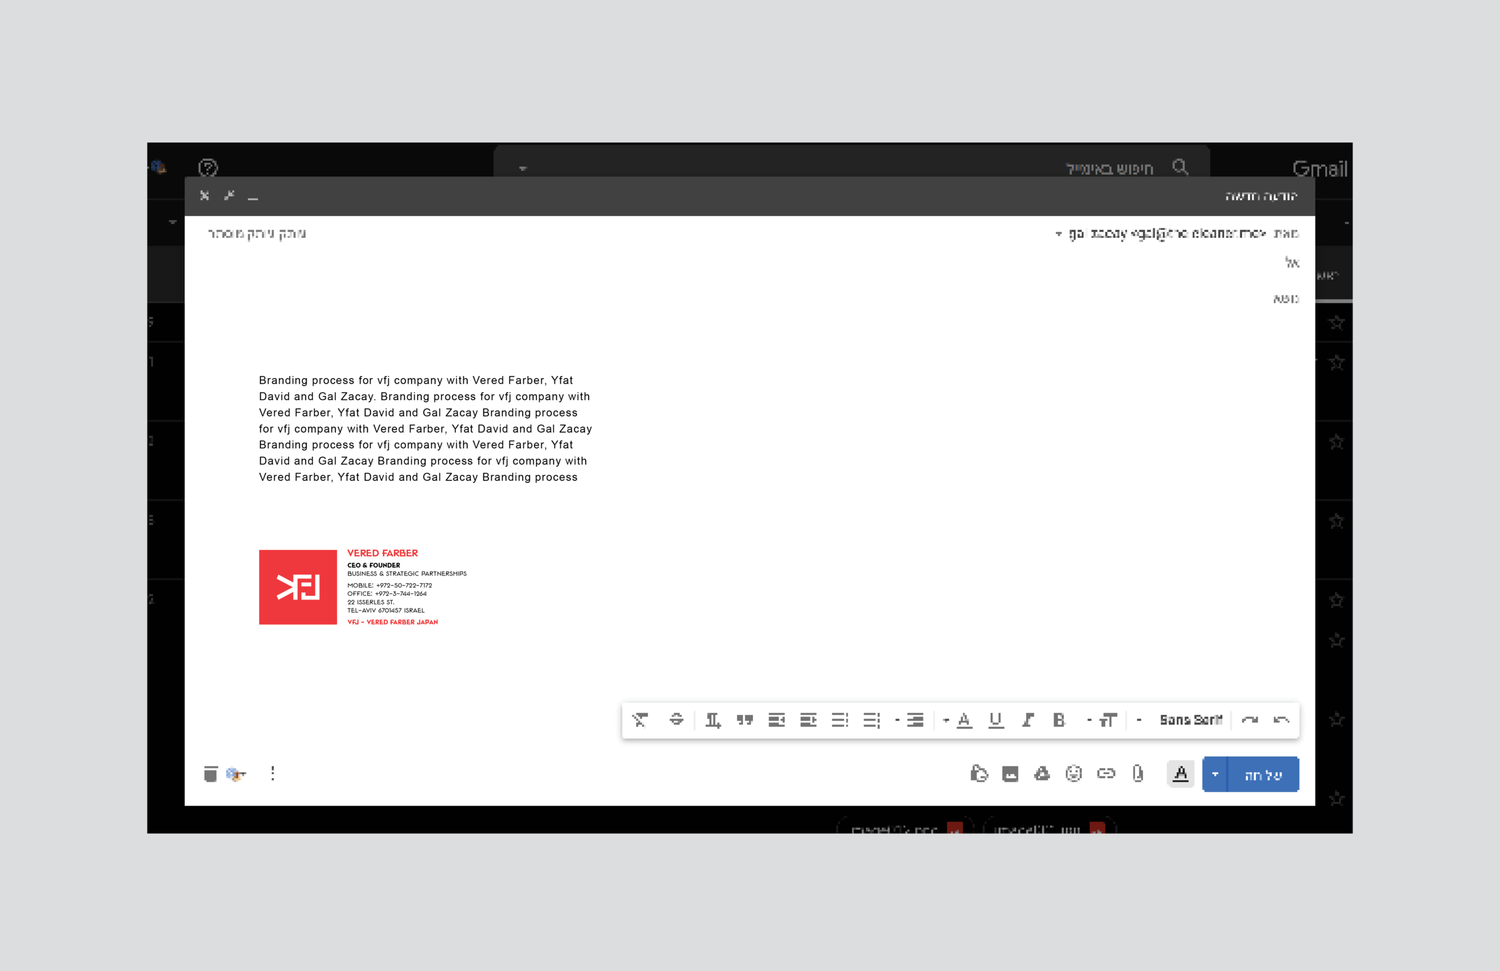
Task: Apply quote formatting
Action: [745, 720]
